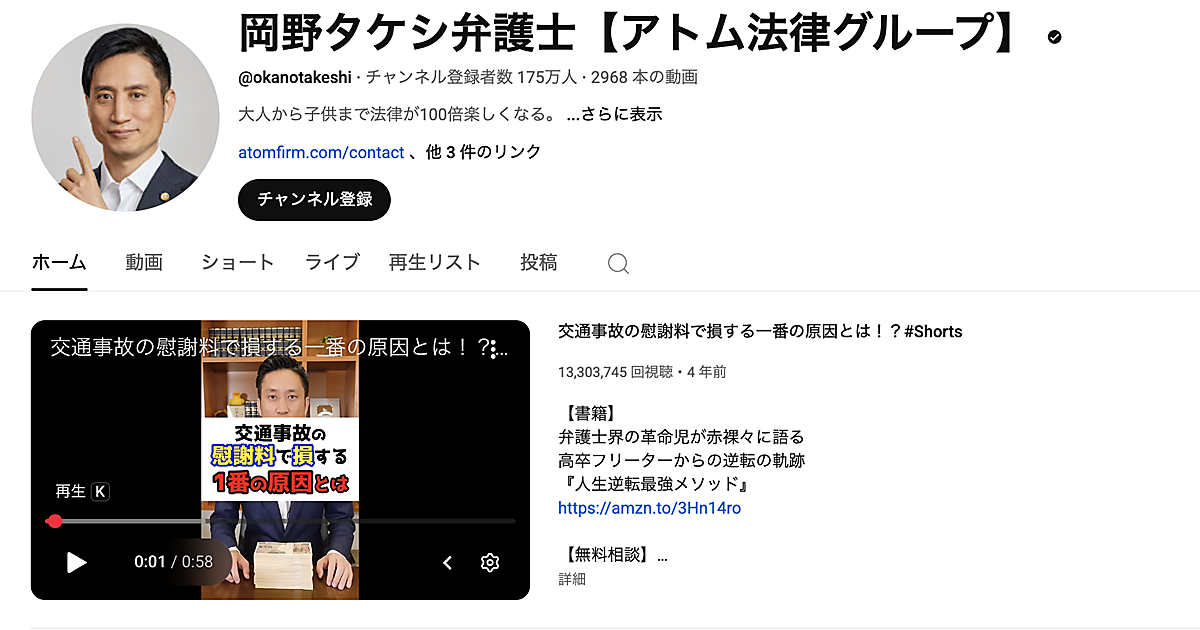Click the 0:01 / 0:58 time display
This screenshot has width=1200, height=630.
tap(174, 562)
